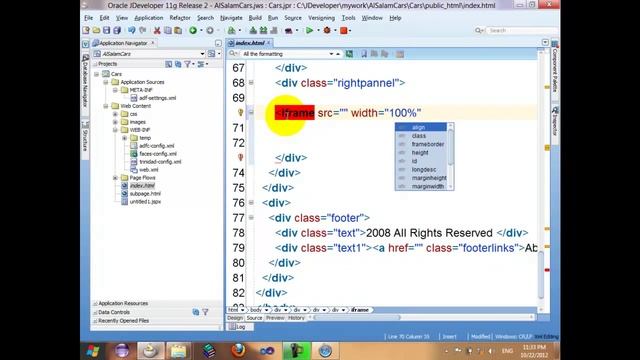Open the 'All the formatting' search dropdown
This screenshot has width=640, height=360.
click(x=331, y=54)
